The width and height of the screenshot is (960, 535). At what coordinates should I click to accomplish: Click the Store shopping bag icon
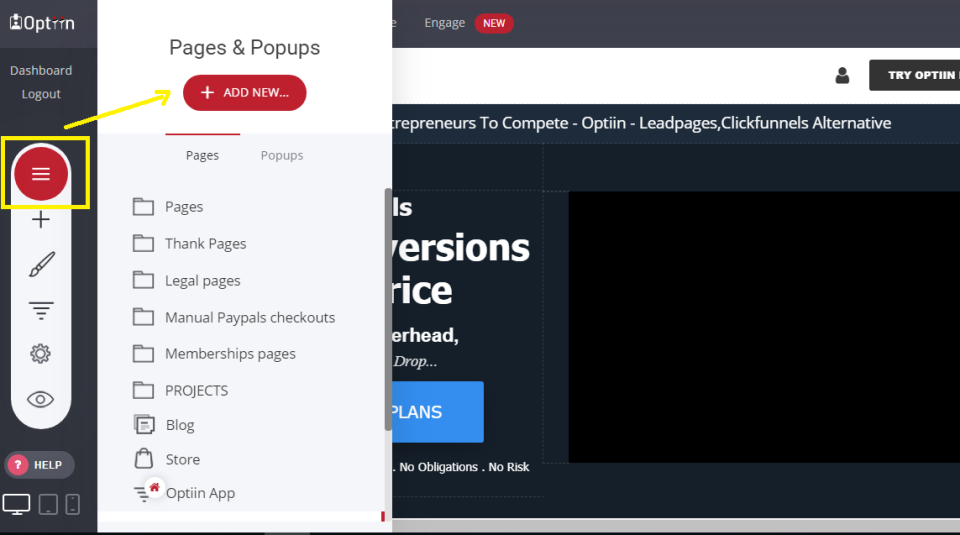pyautogui.click(x=144, y=458)
